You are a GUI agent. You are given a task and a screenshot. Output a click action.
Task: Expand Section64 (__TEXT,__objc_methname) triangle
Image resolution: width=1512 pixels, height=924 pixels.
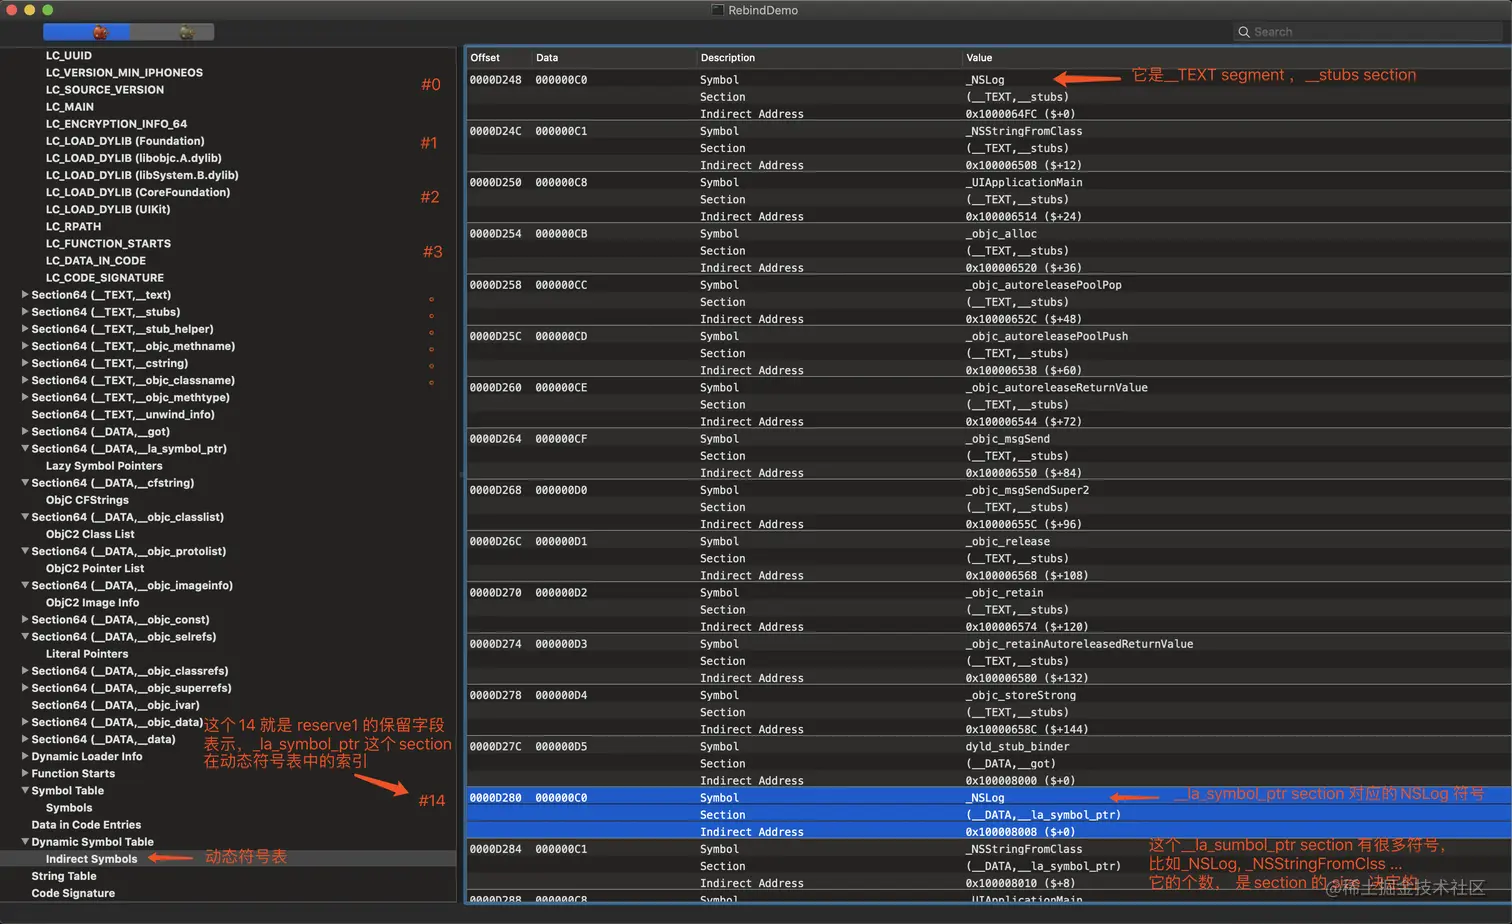coord(25,346)
